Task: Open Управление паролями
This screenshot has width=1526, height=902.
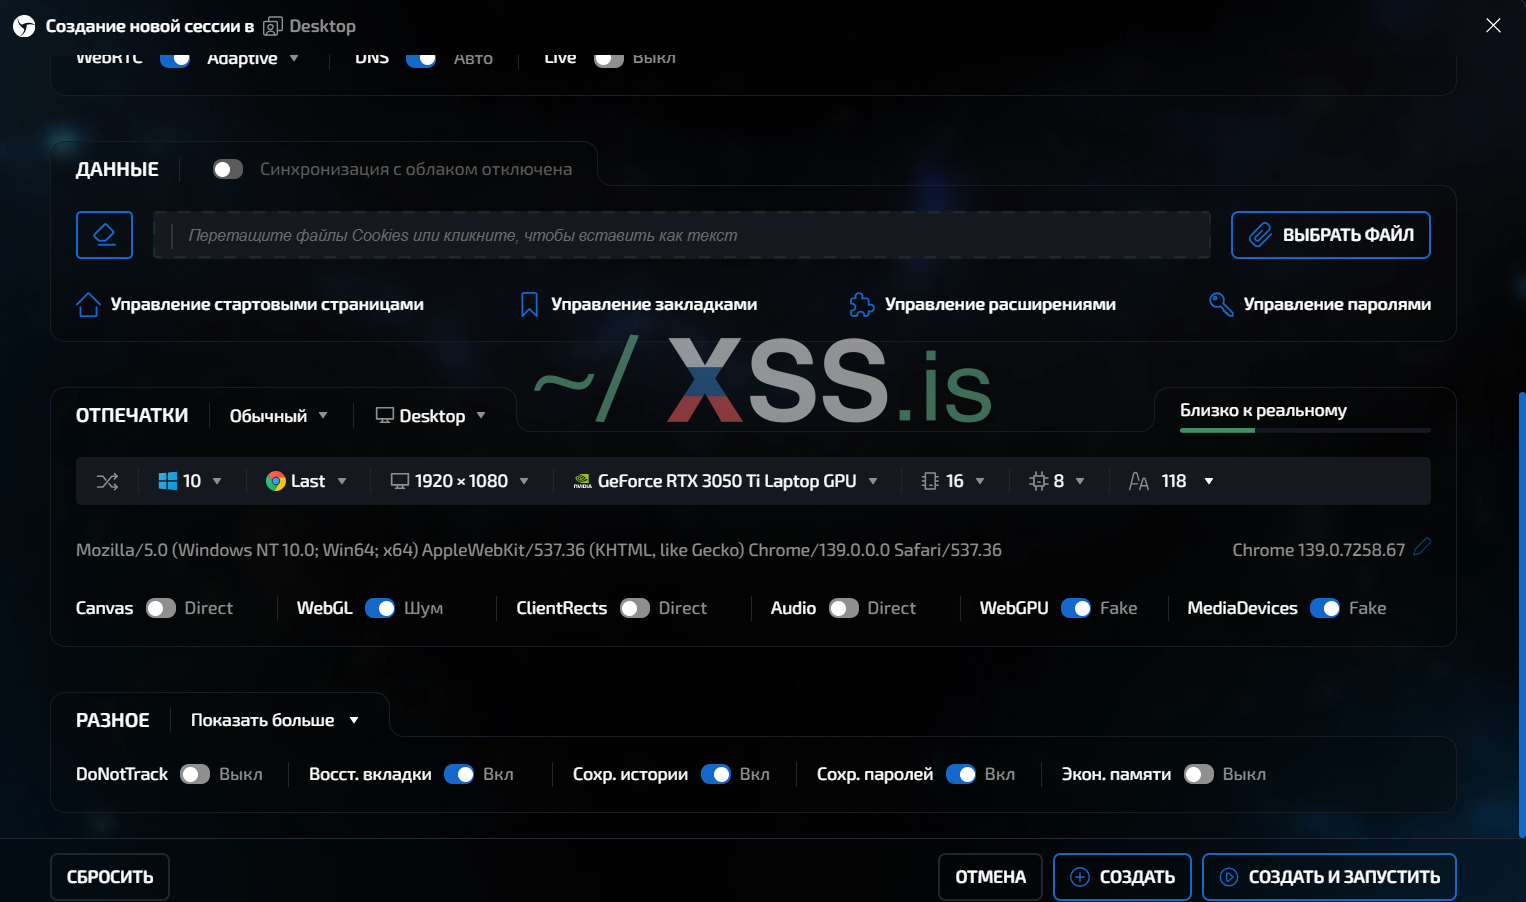Action: coord(1320,305)
